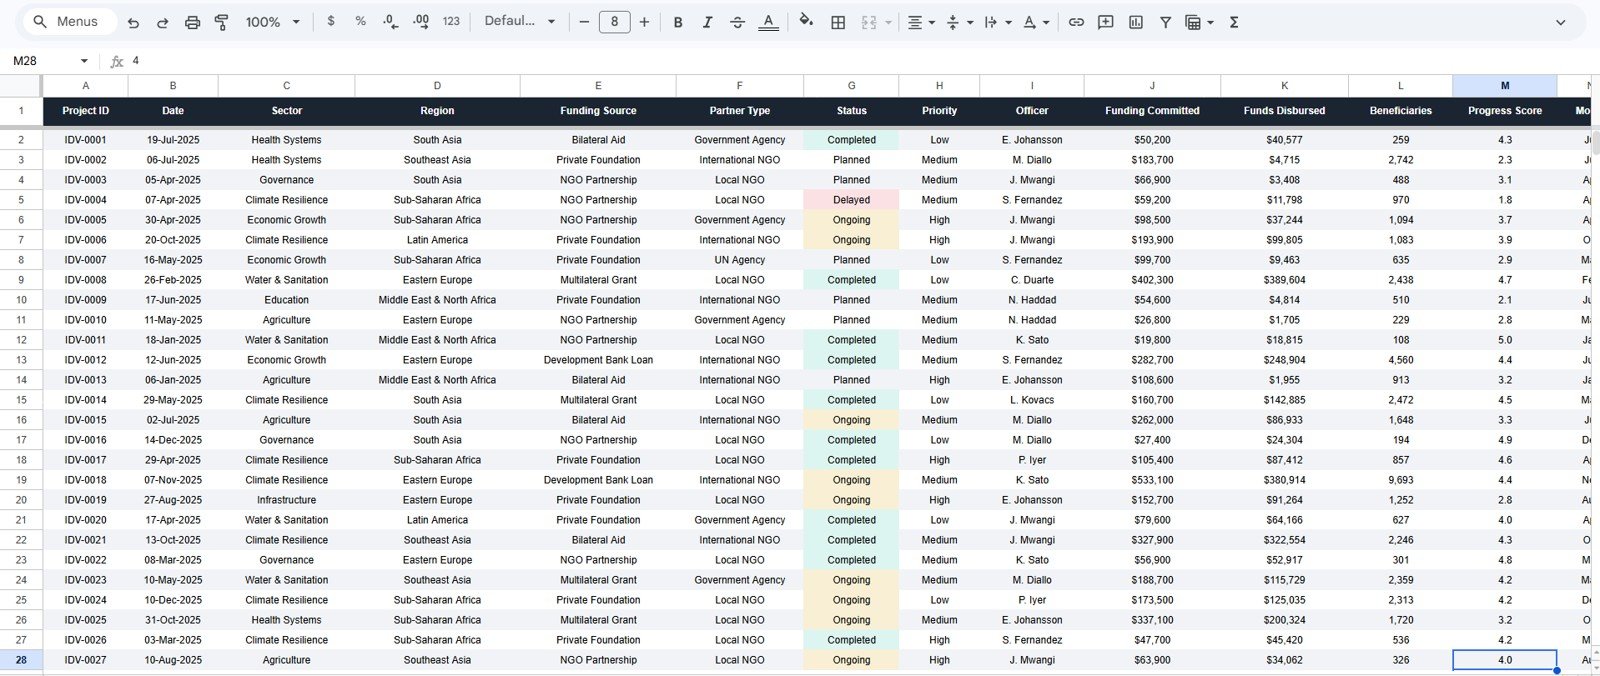Toggle strikethrough formatting
Screen dimensions: 1600x676
737,22
